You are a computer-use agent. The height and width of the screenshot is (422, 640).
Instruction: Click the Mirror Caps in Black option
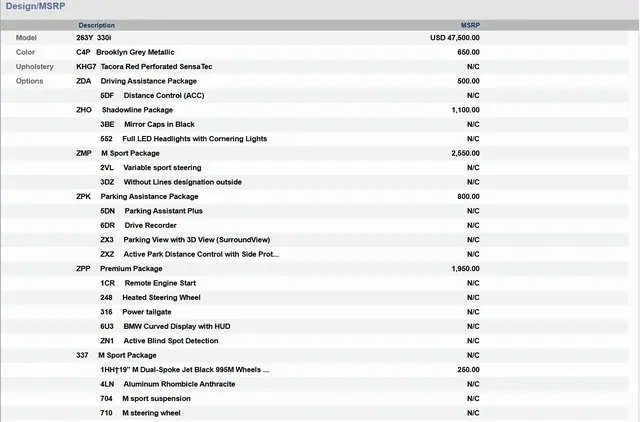click(159, 124)
